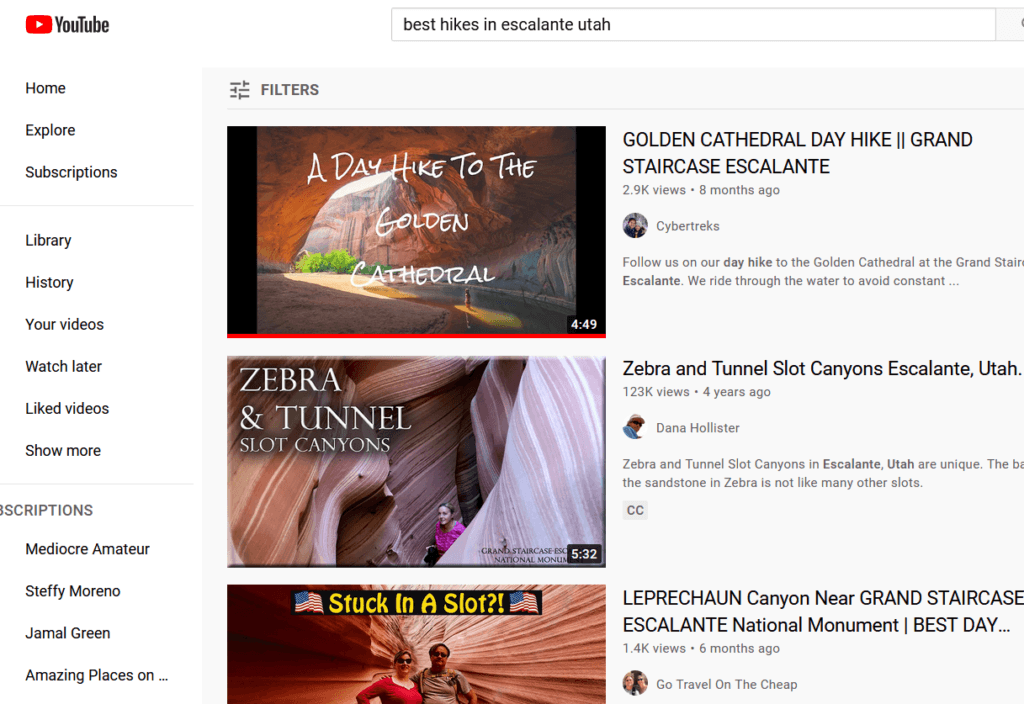
Task: Click the Dana Hollister channel avatar
Action: (635, 428)
